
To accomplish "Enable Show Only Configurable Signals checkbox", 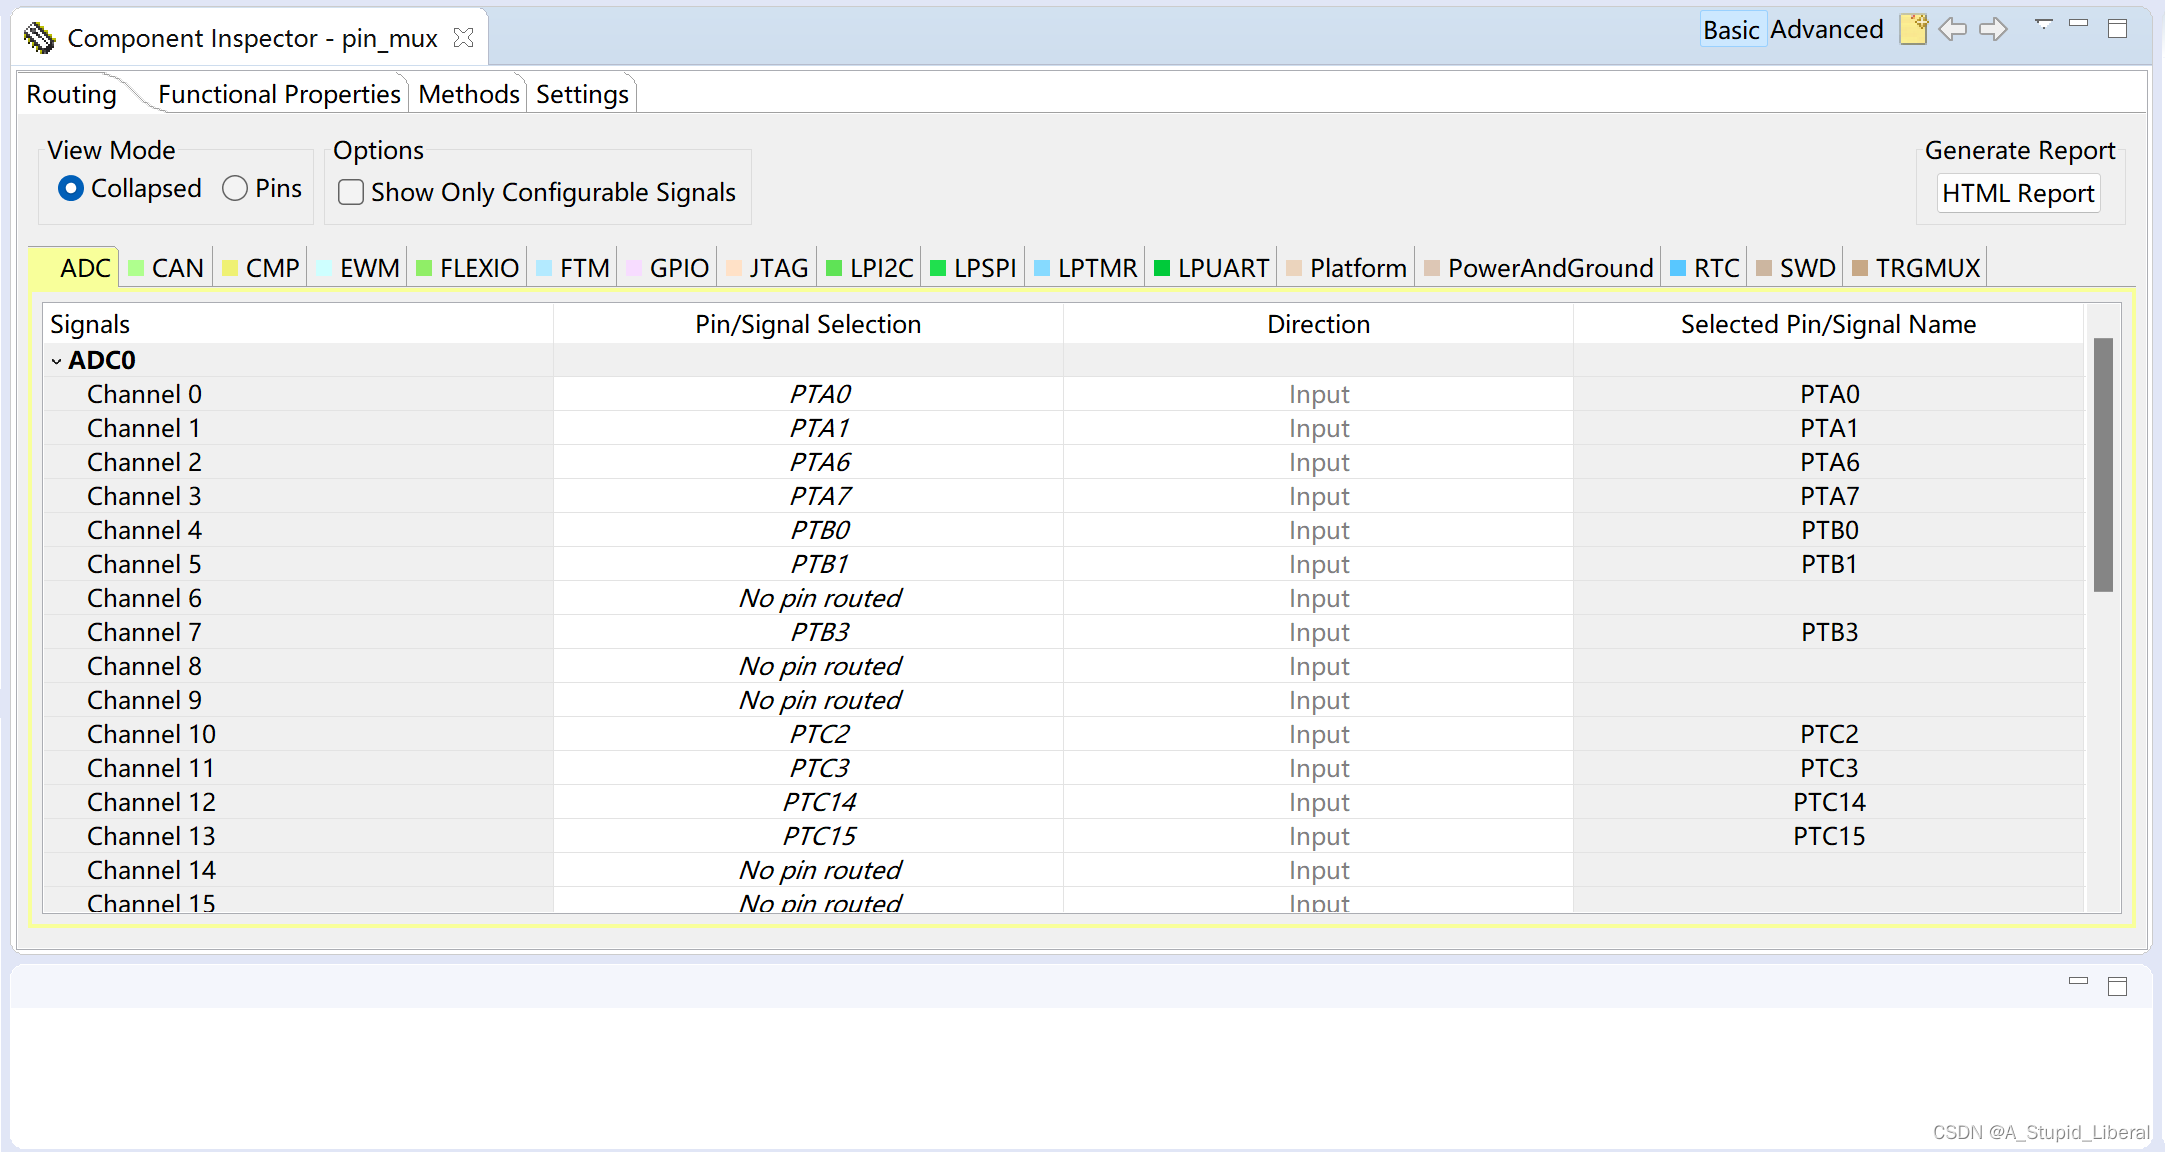I will 354,192.
